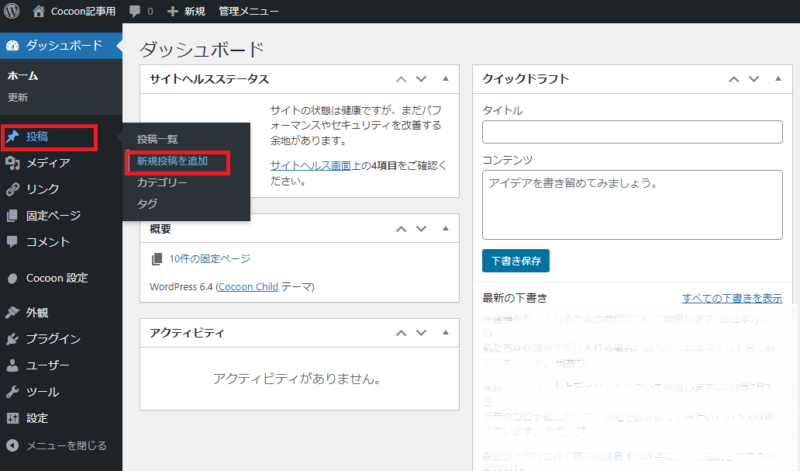Click the home icon beside Cocoon記事用
Image resolution: width=800 pixels, height=471 pixels.
point(39,11)
